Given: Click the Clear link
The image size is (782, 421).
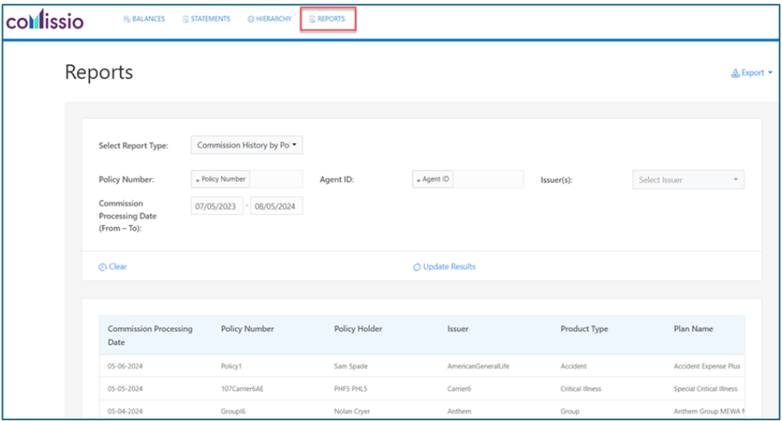Looking at the screenshot, I should click(x=113, y=267).
